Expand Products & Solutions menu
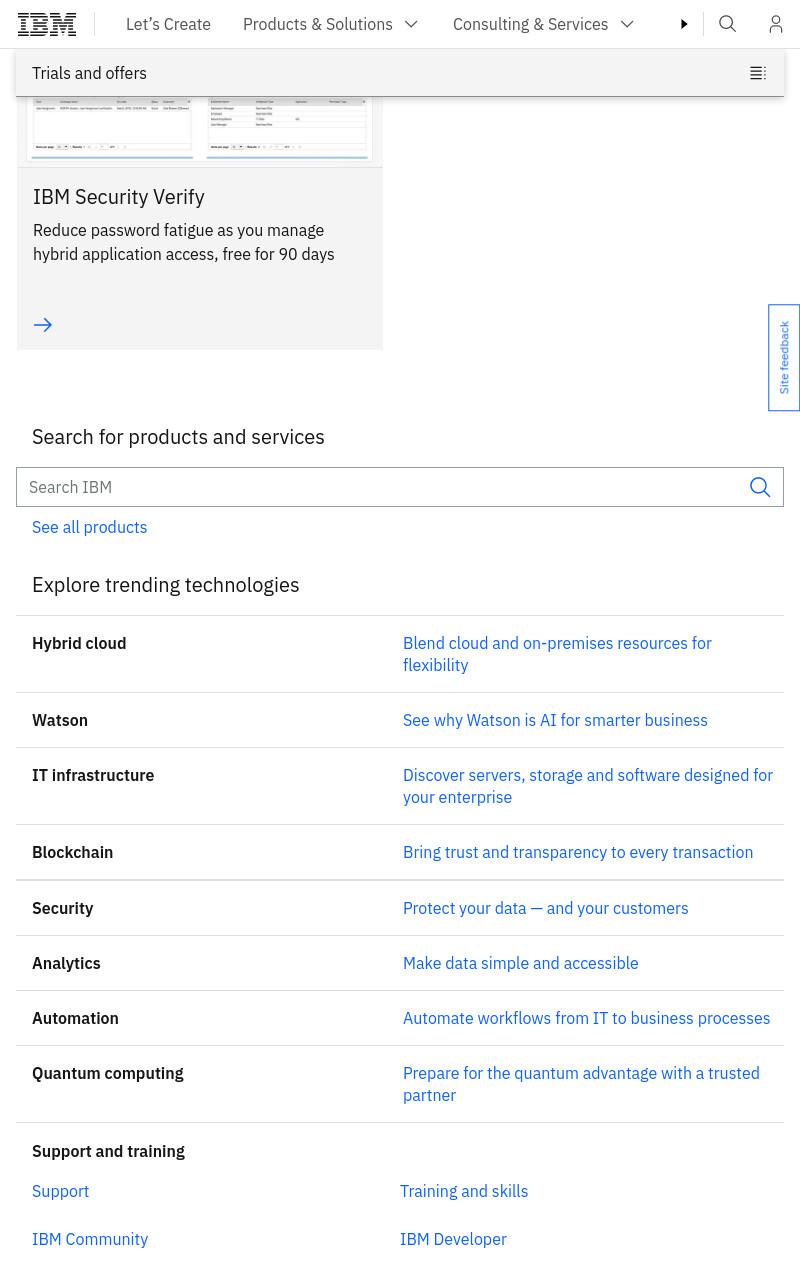 pos(331,24)
